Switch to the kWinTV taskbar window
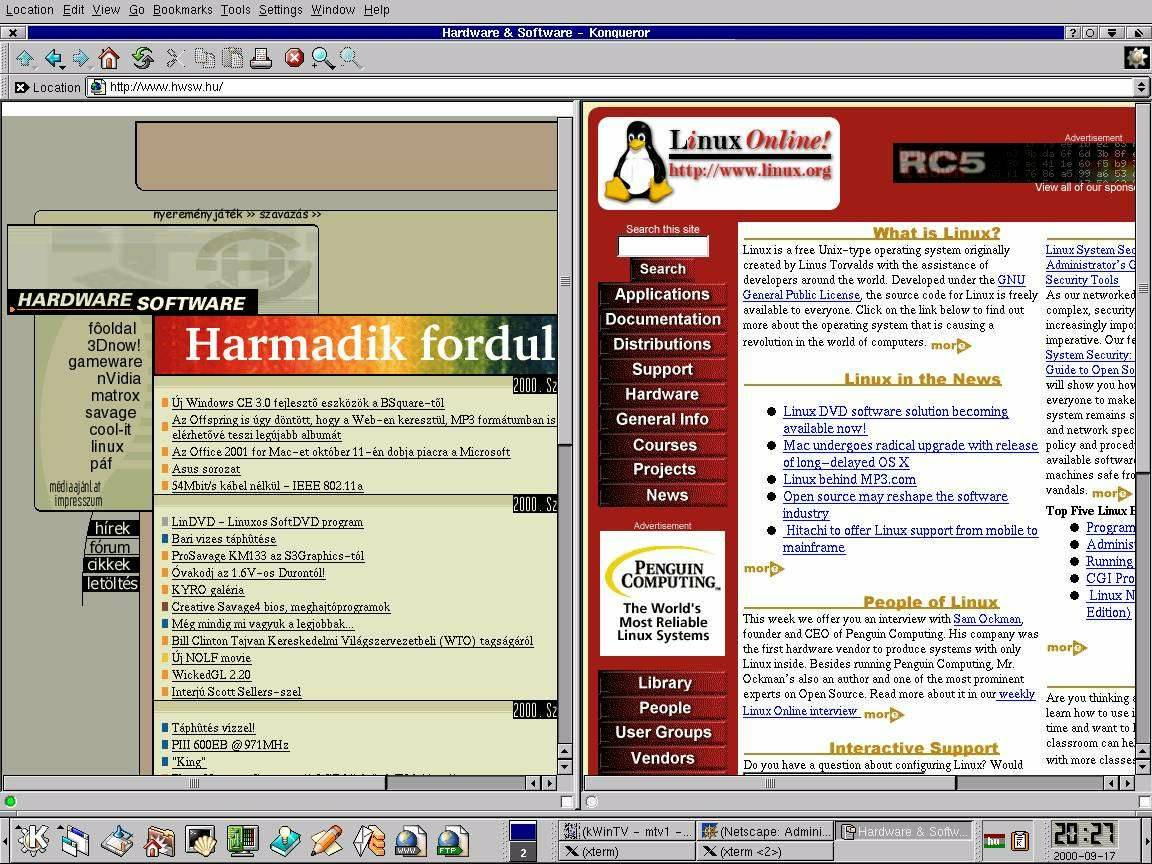This screenshot has height=864, width=1152. (x=627, y=832)
